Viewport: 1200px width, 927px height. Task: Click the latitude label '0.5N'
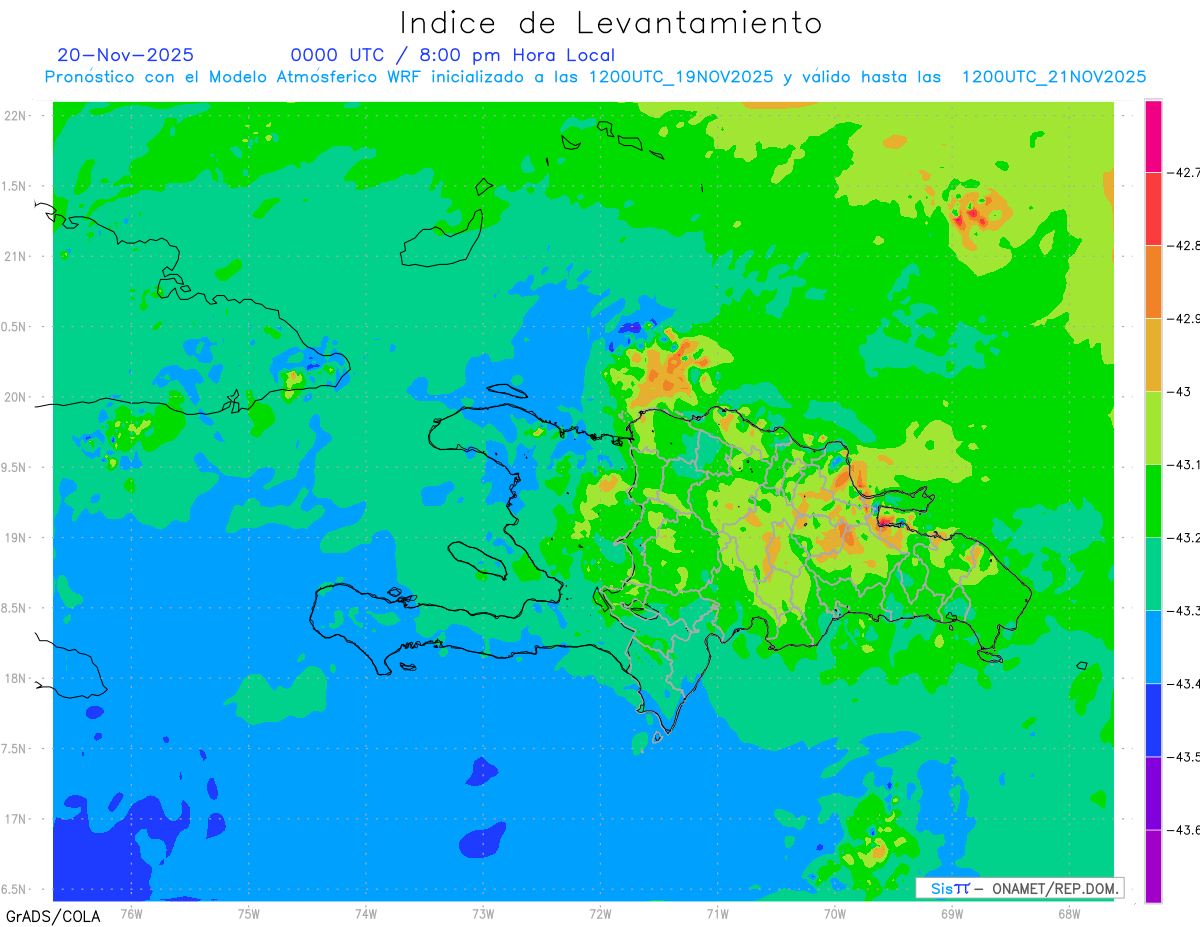tap(14, 327)
